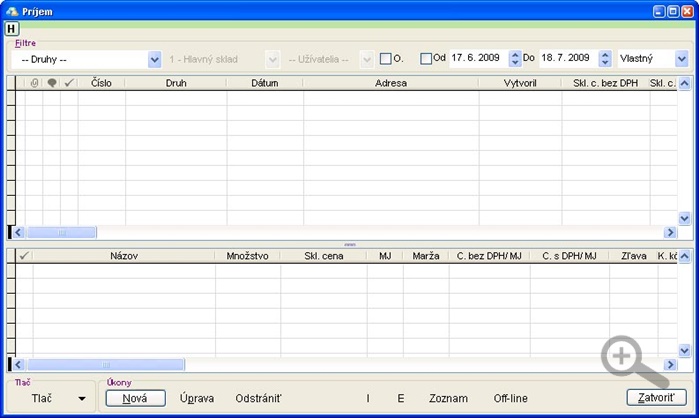Click the comment bubble column header
This screenshot has height=418, width=699.
click(52, 83)
